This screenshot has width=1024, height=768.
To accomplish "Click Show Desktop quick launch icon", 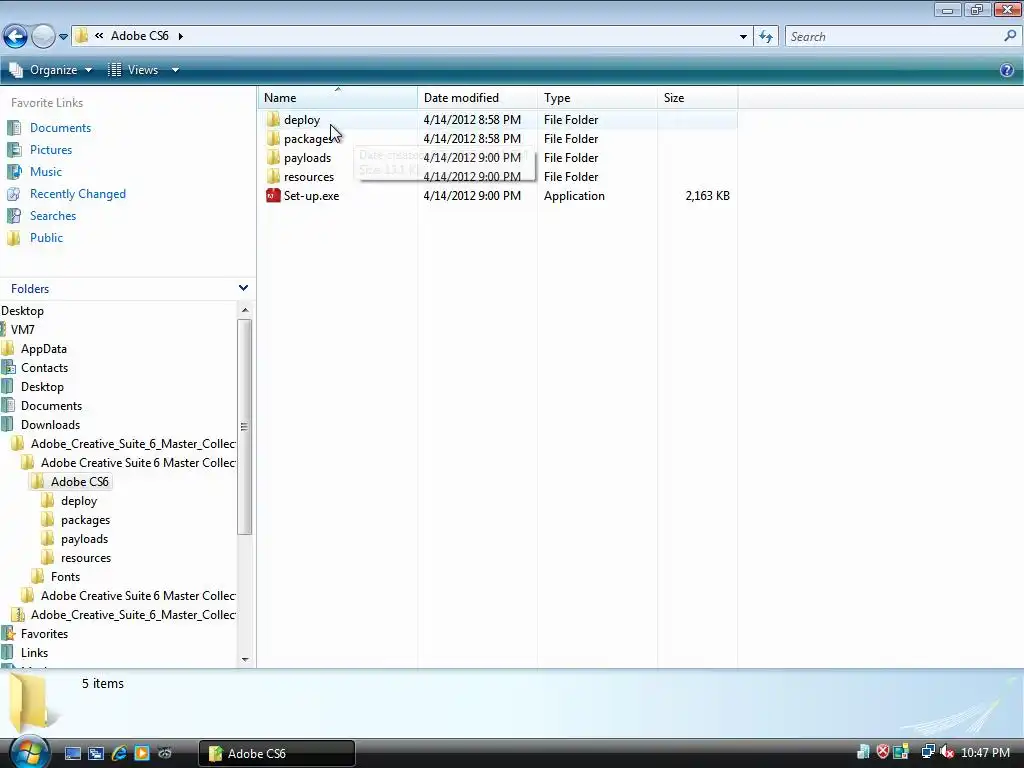I will point(72,753).
